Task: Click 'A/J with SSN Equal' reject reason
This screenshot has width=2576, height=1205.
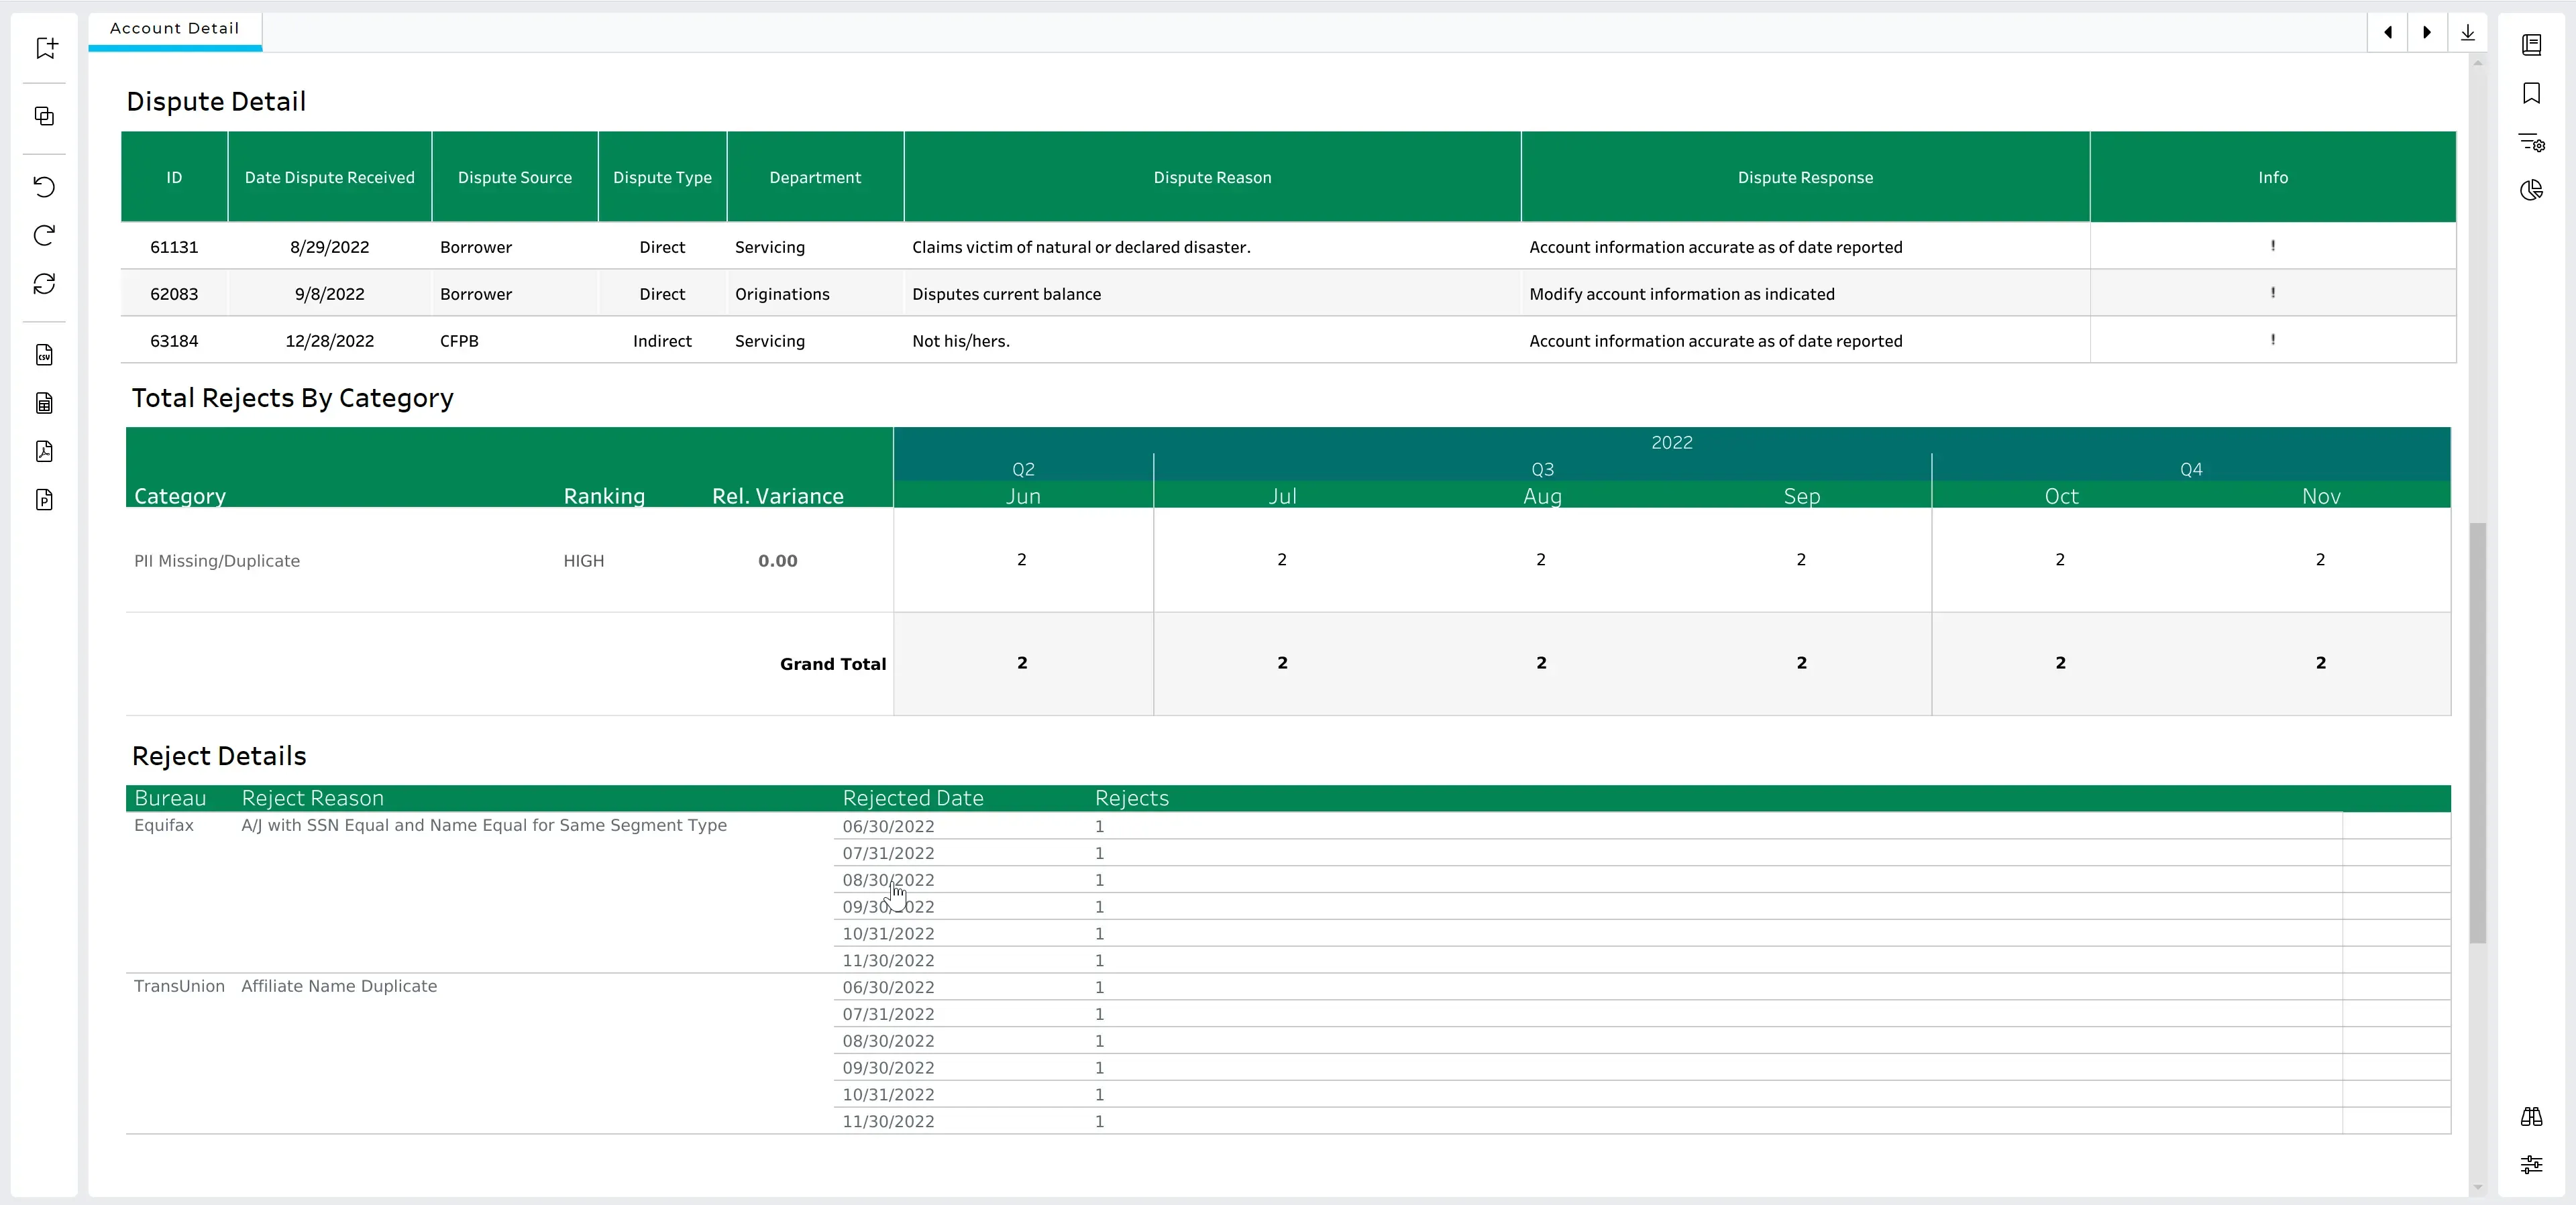Action: 484,825
